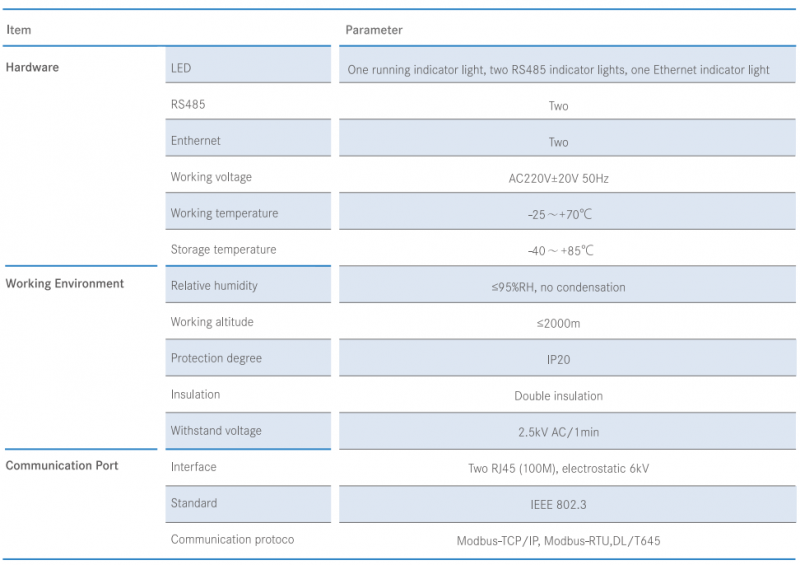Click the "LED" row label cell

coord(247,69)
